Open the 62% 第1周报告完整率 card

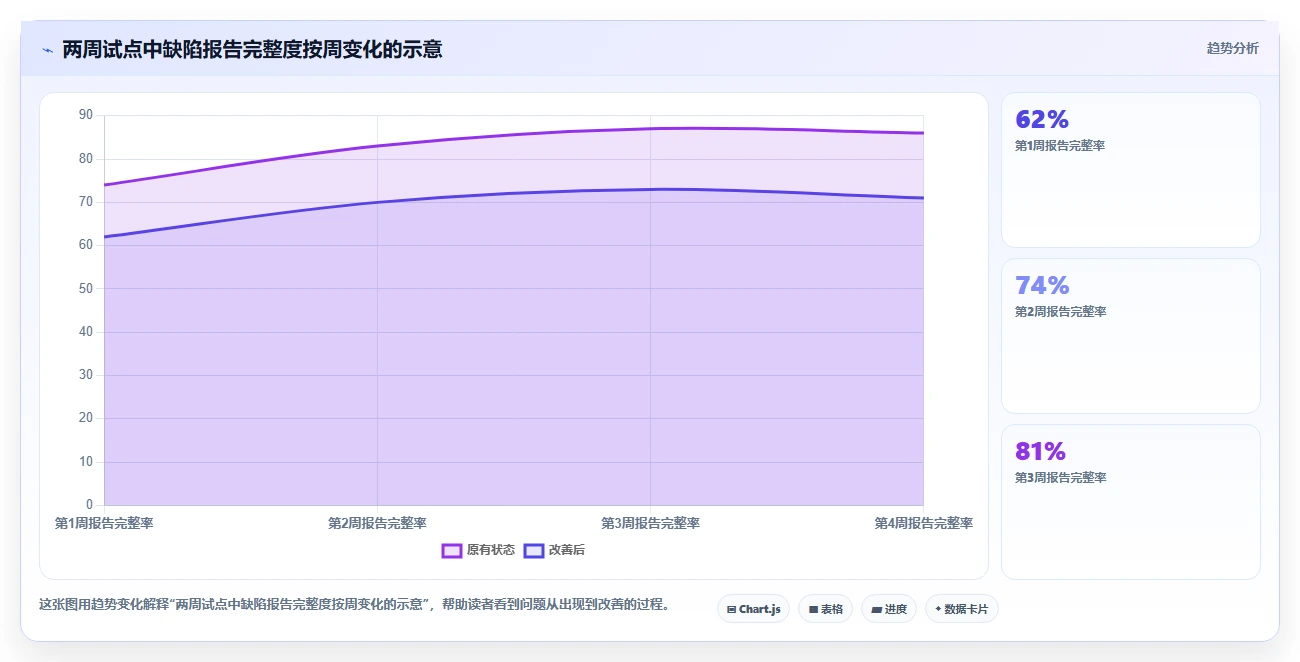click(x=1130, y=170)
